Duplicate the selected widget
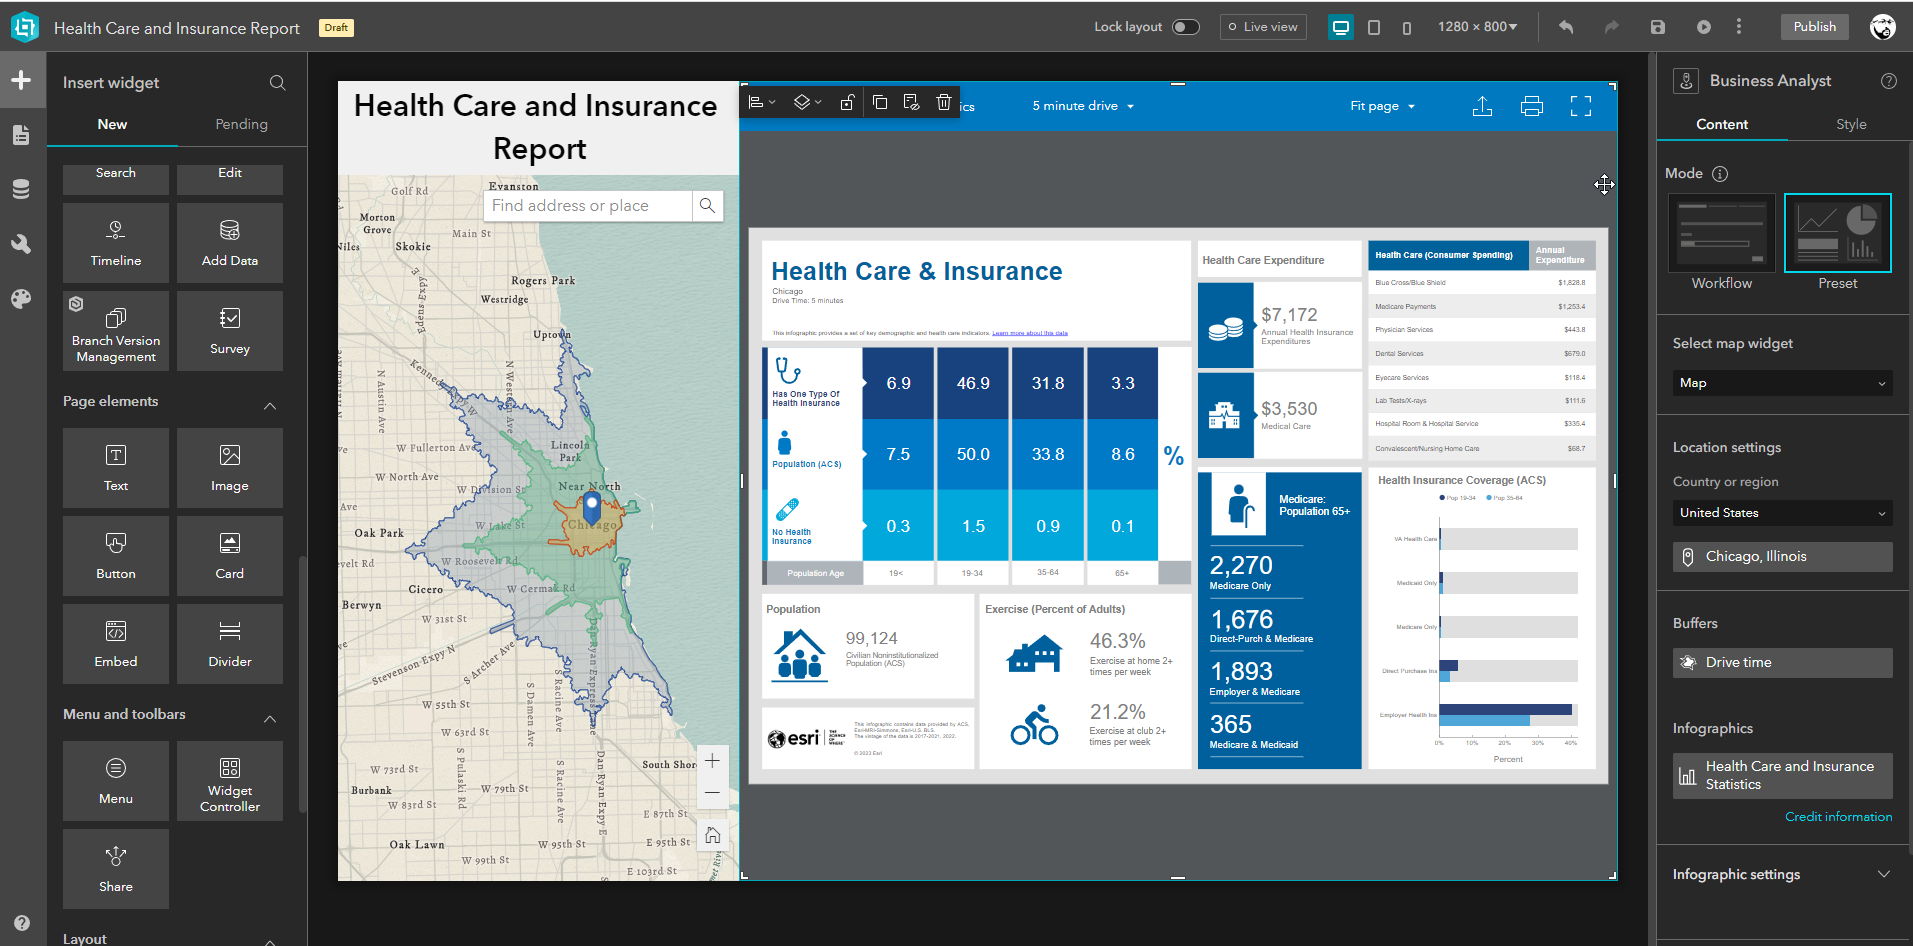The height and width of the screenshot is (946, 1913). coord(880,102)
